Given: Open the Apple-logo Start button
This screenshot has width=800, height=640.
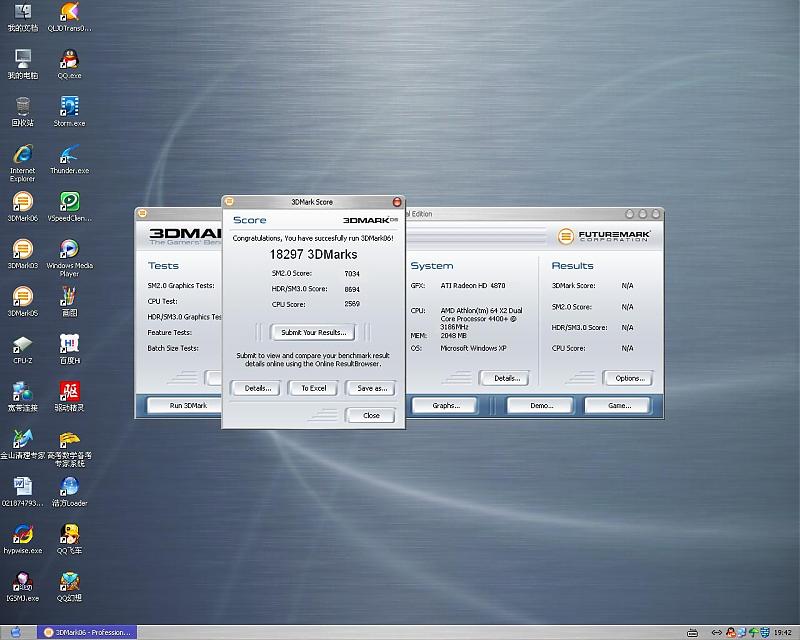Looking at the screenshot, I should point(15,632).
